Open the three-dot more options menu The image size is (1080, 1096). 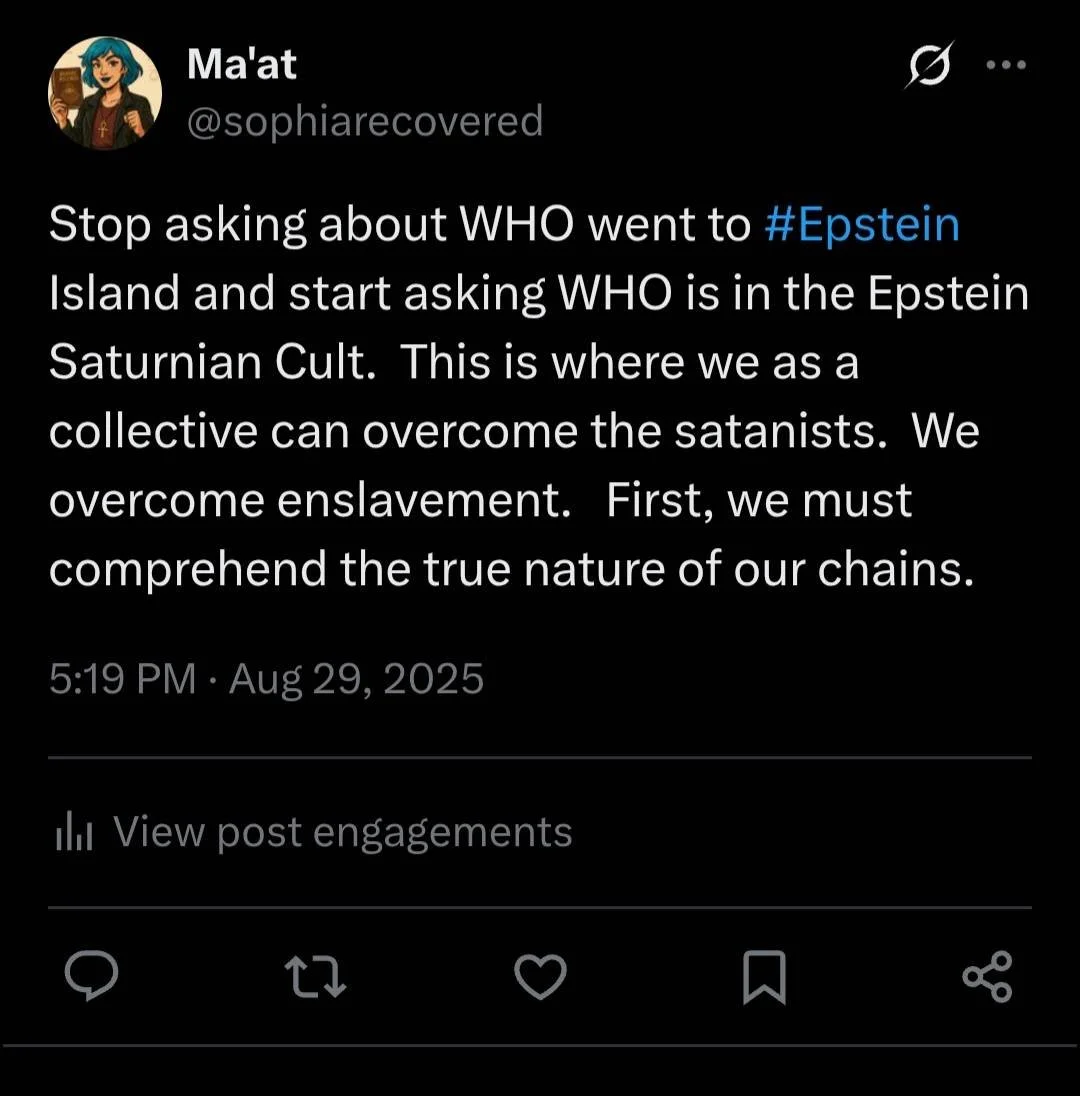[x=1006, y=66]
